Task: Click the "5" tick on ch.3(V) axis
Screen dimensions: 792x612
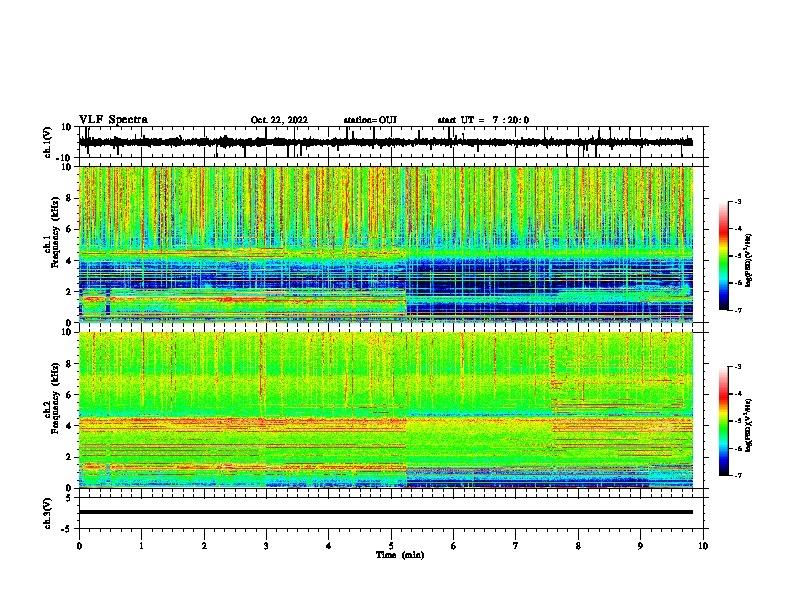Action: [69, 498]
